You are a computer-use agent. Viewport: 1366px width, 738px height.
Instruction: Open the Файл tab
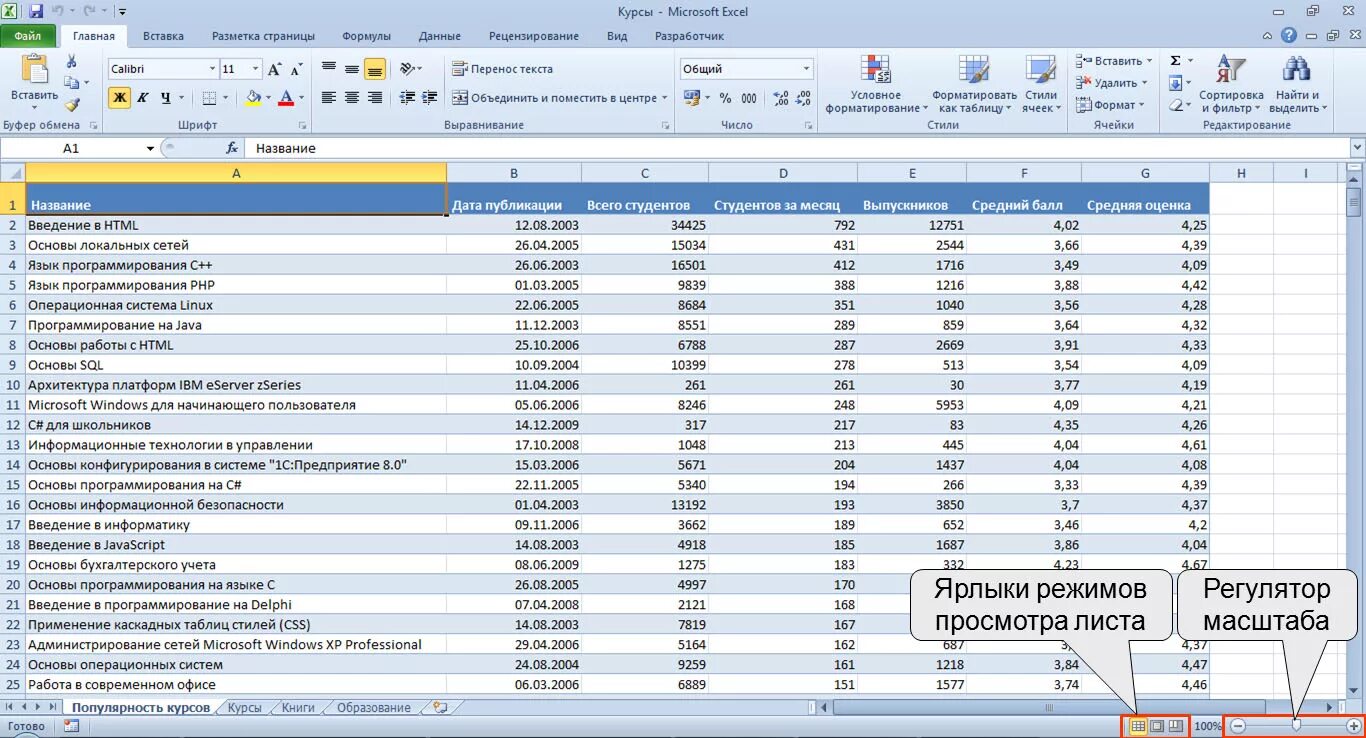pos(28,36)
